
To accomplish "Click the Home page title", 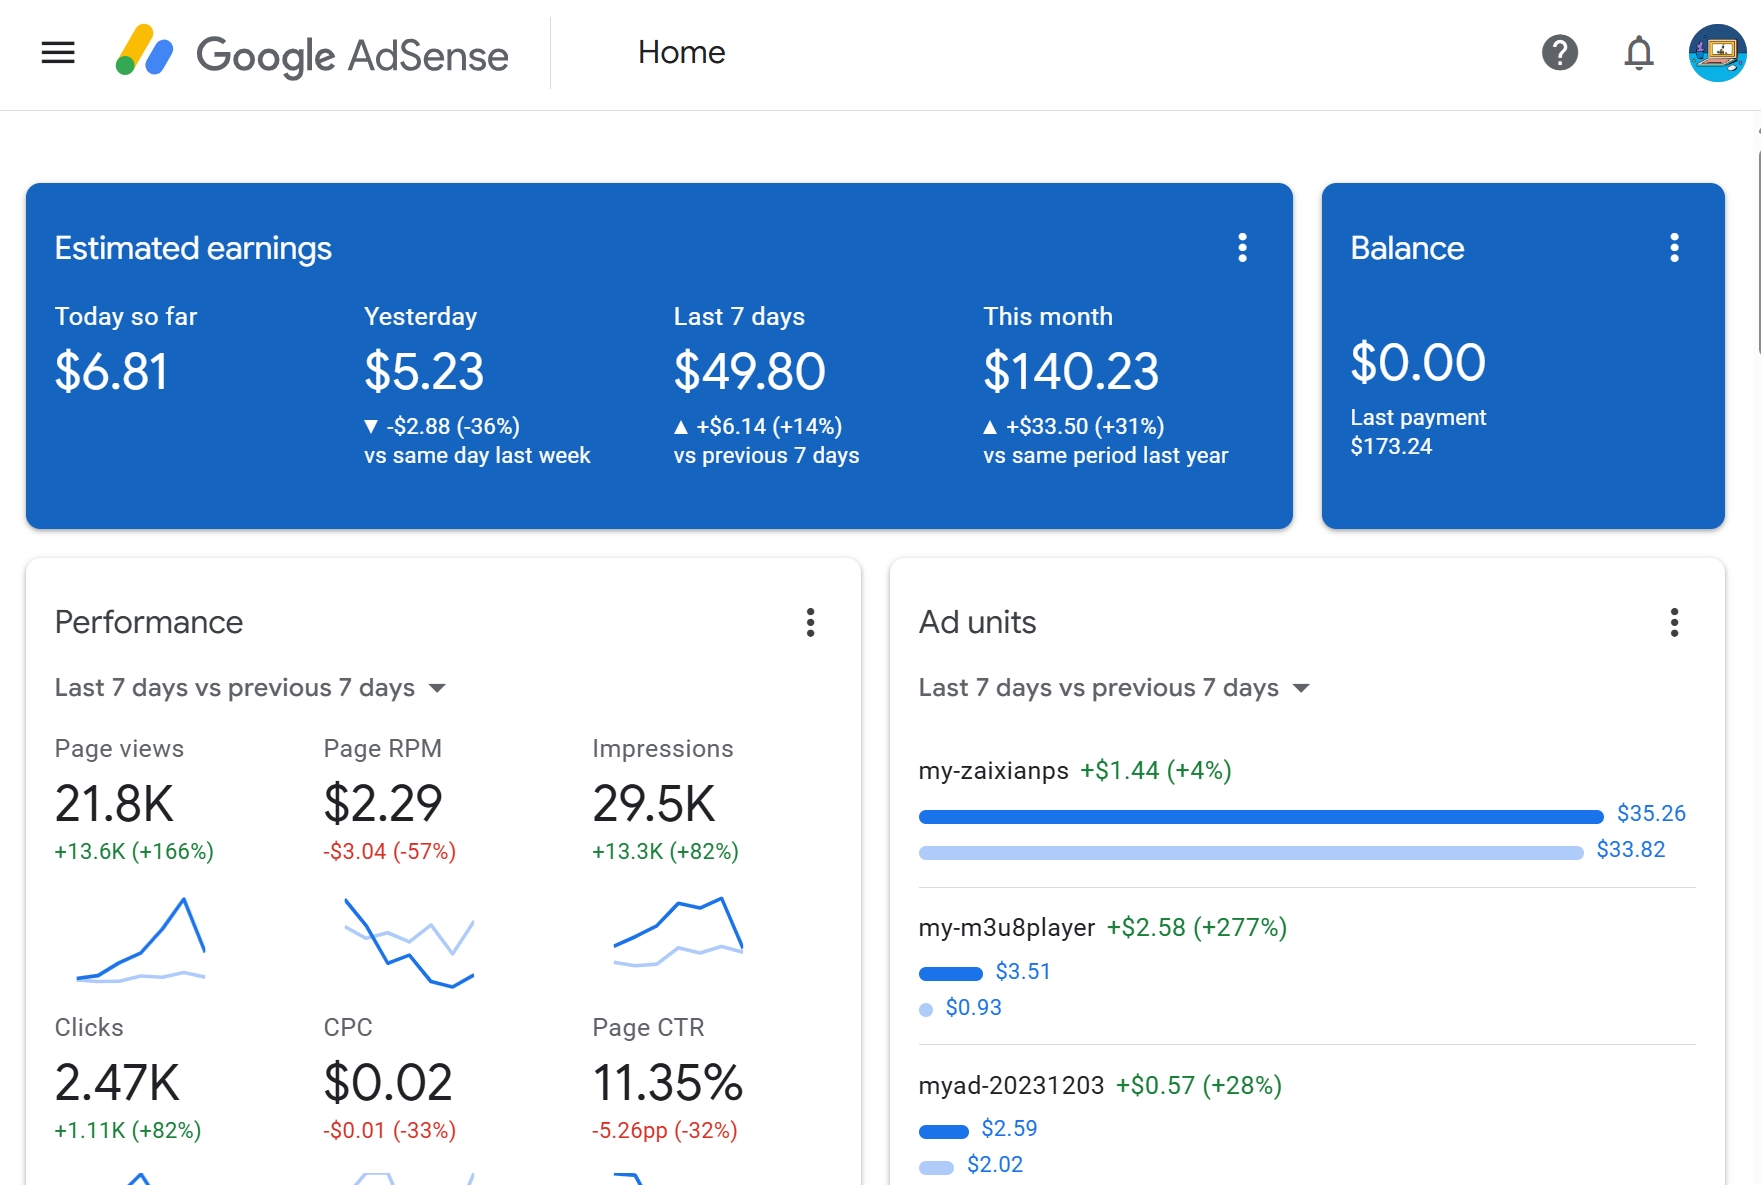I will click(681, 52).
